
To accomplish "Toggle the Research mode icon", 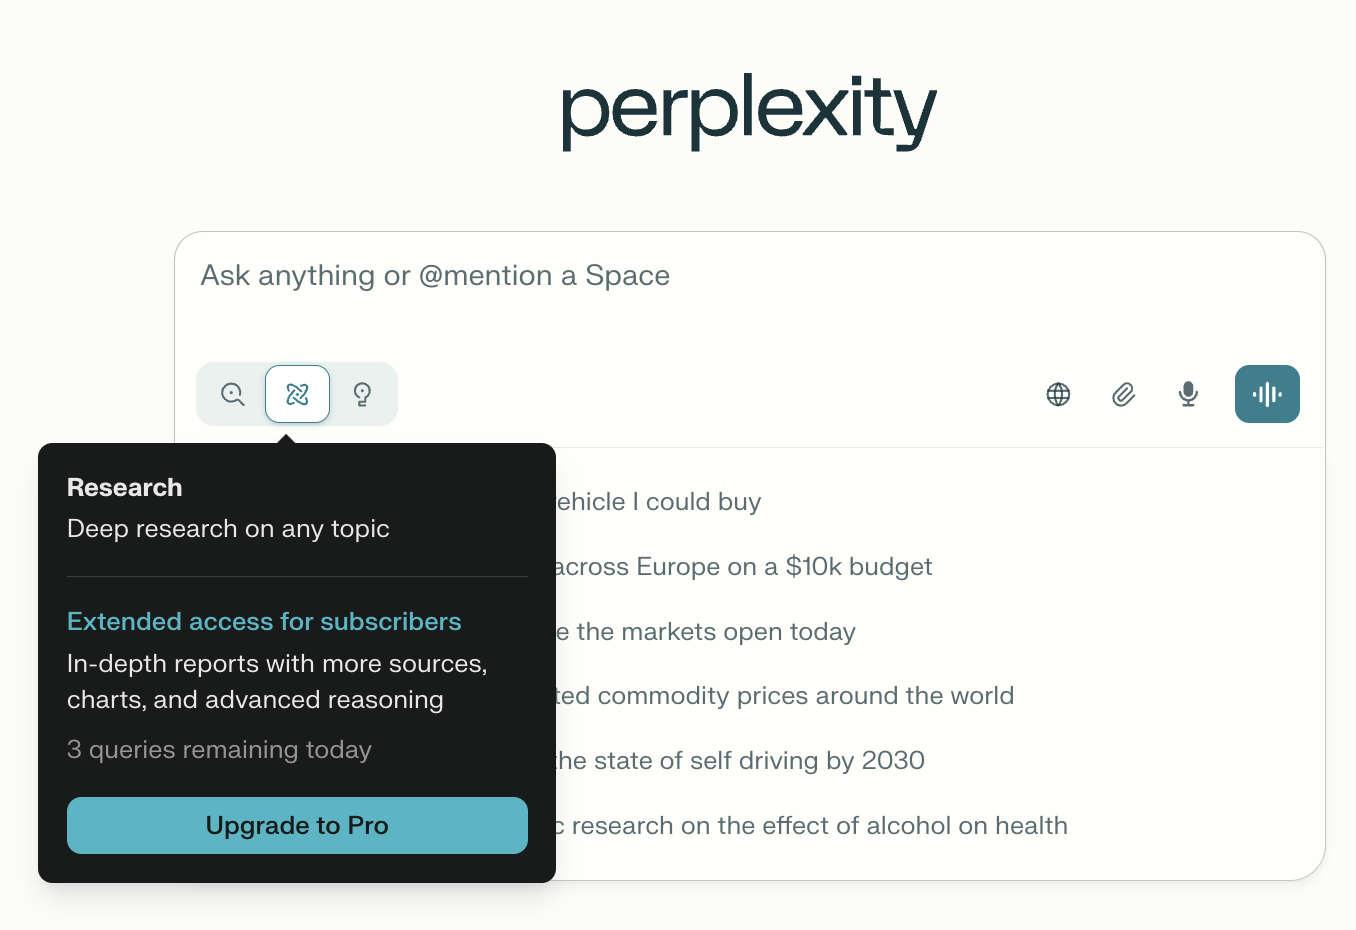I will [x=297, y=394].
